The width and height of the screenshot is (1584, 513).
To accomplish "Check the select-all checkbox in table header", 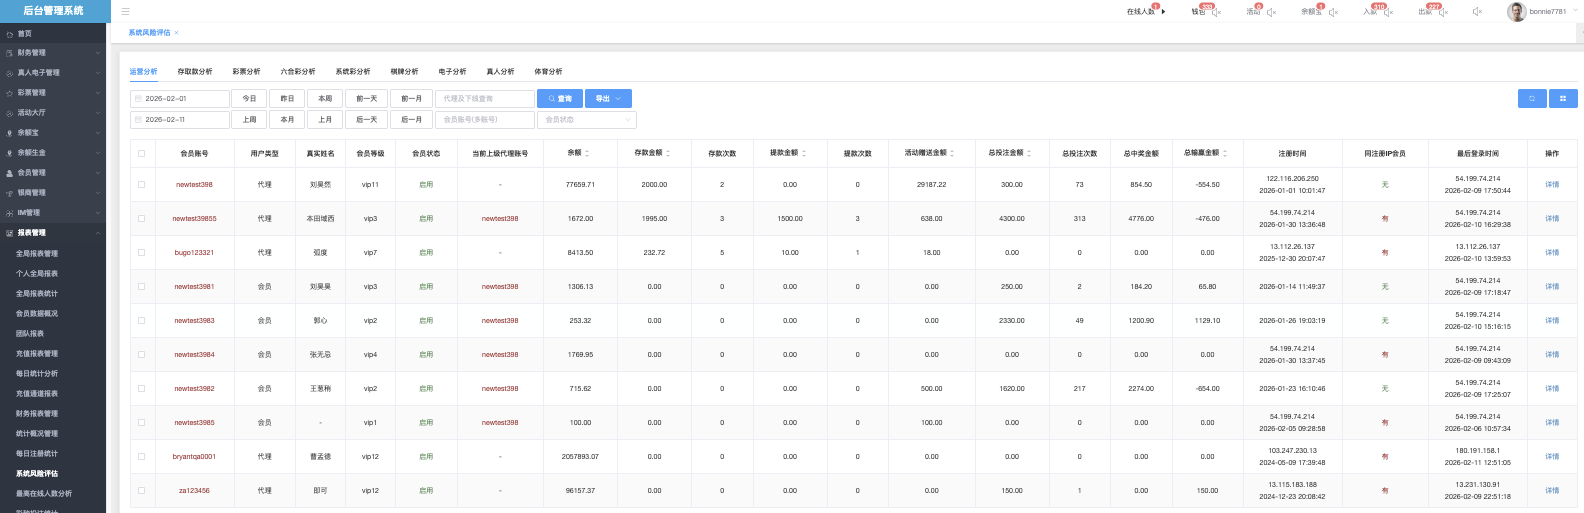I will 142,153.
